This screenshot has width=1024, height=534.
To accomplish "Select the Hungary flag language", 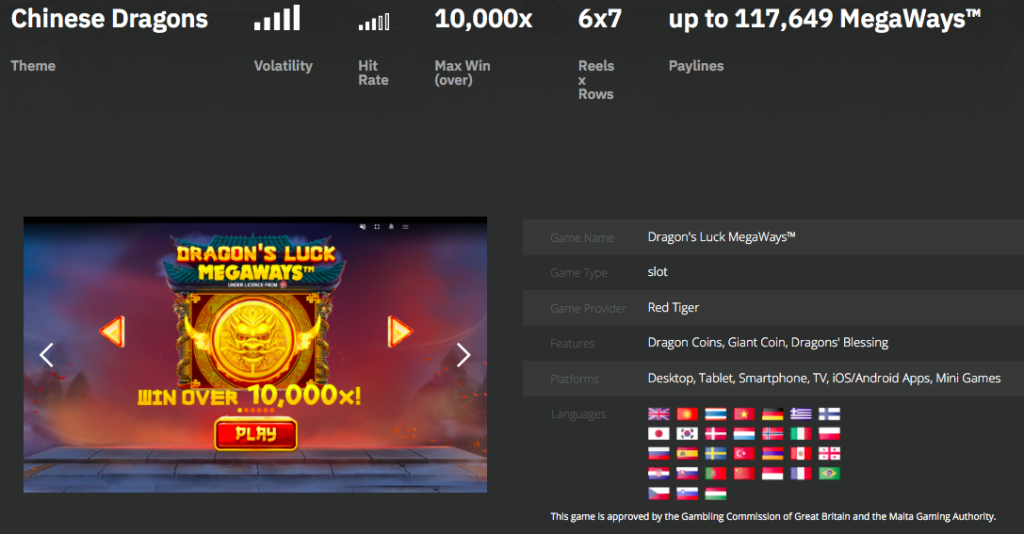I will tap(715, 494).
